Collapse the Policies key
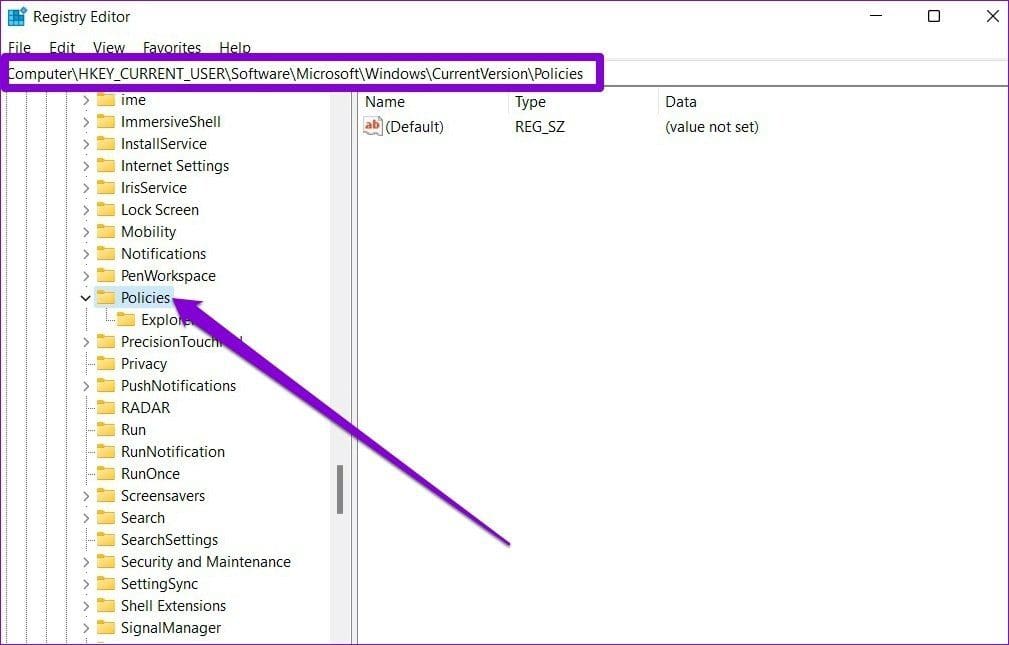1009x645 pixels. click(x=85, y=298)
